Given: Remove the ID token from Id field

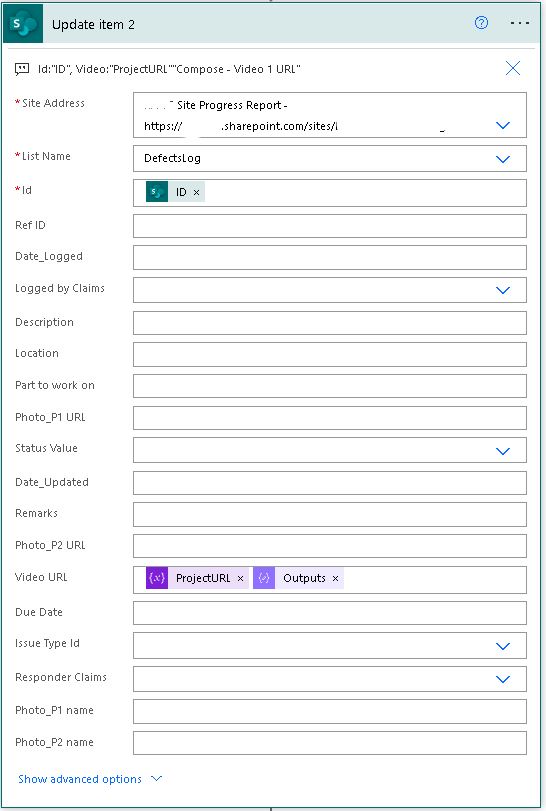Looking at the screenshot, I should click(x=196, y=192).
